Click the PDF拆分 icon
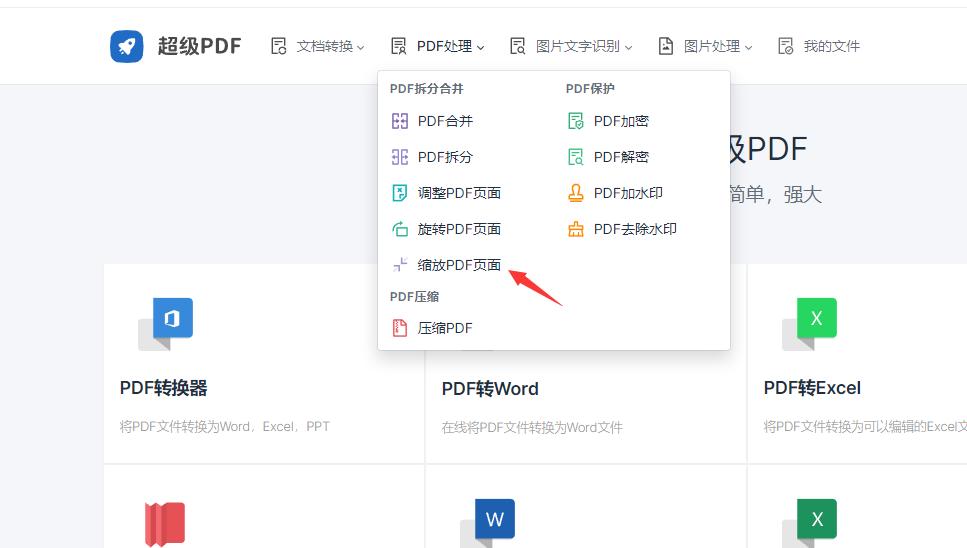 [x=400, y=157]
